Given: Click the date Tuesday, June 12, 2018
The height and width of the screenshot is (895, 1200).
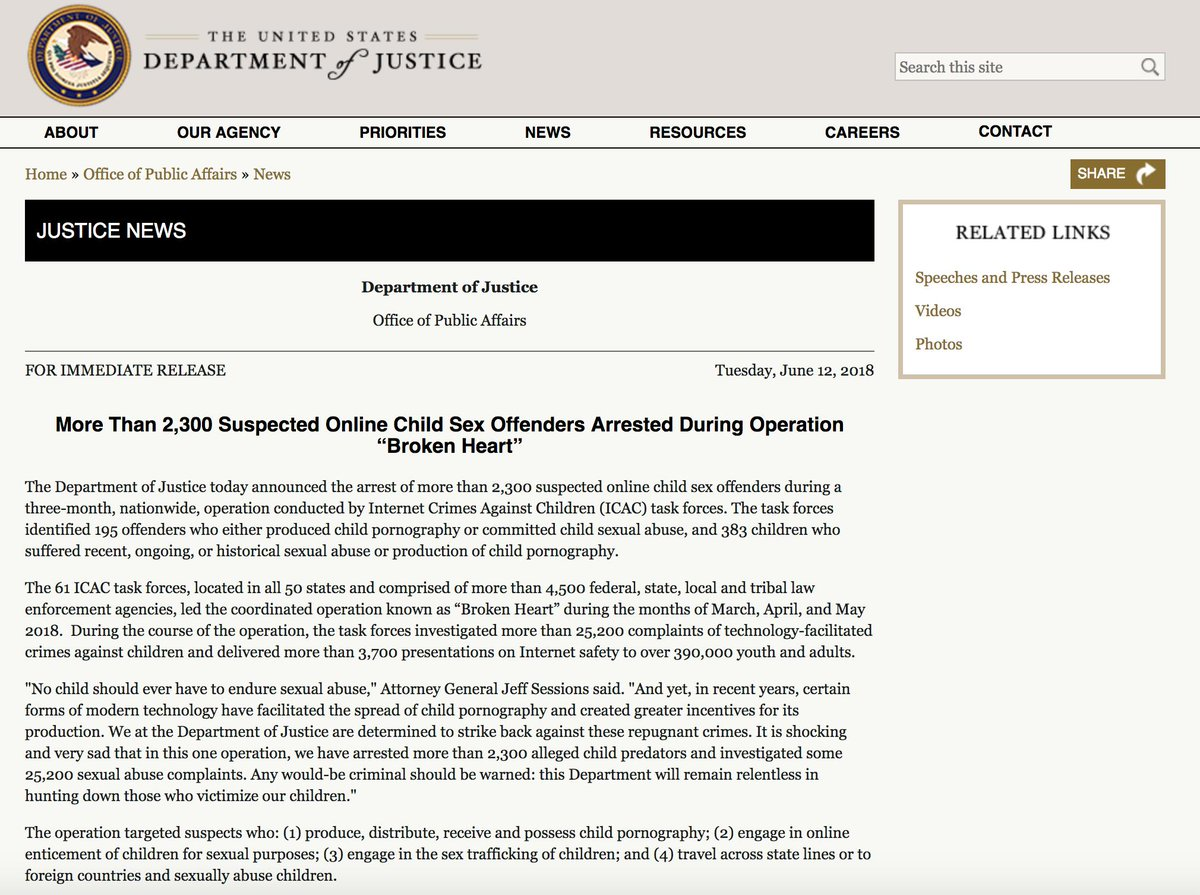Looking at the screenshot, I should click(x=794, y=370).
